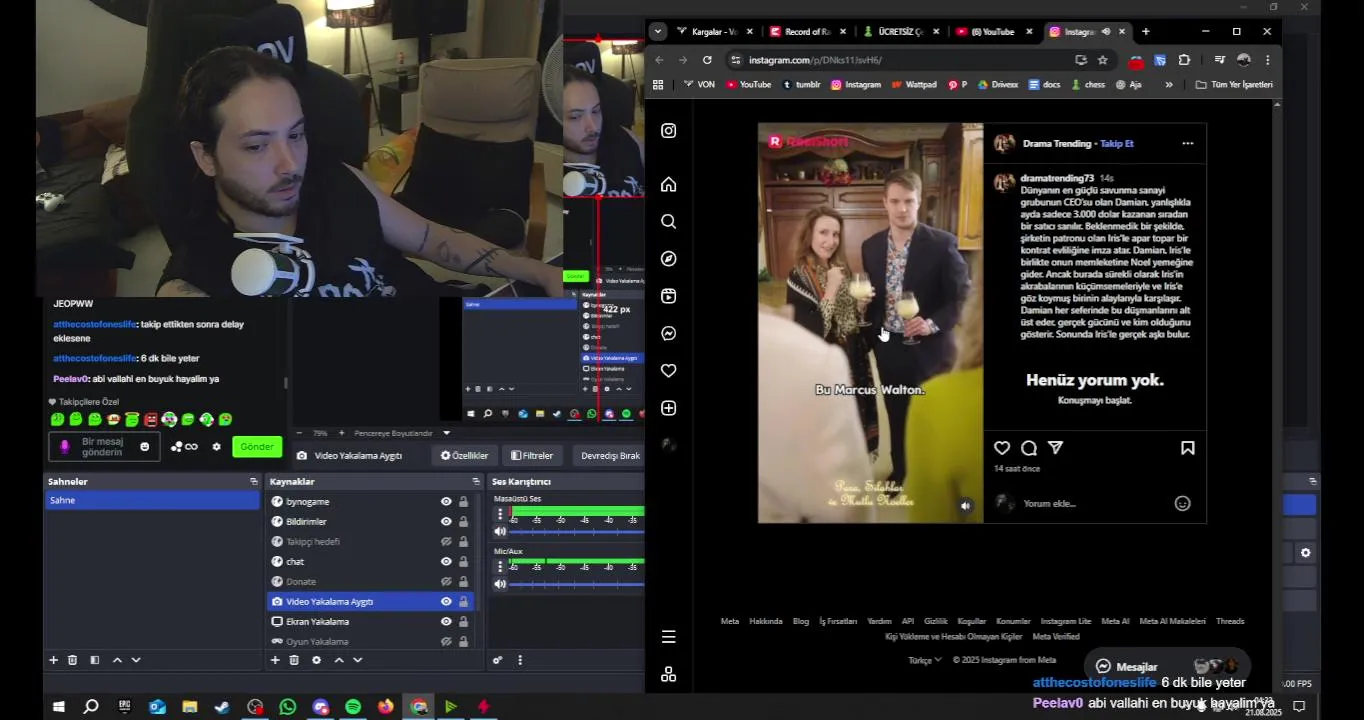Show the Takipçi hedefi source
This screenshot has width=1364, height=720.
(x=446, y=542)
